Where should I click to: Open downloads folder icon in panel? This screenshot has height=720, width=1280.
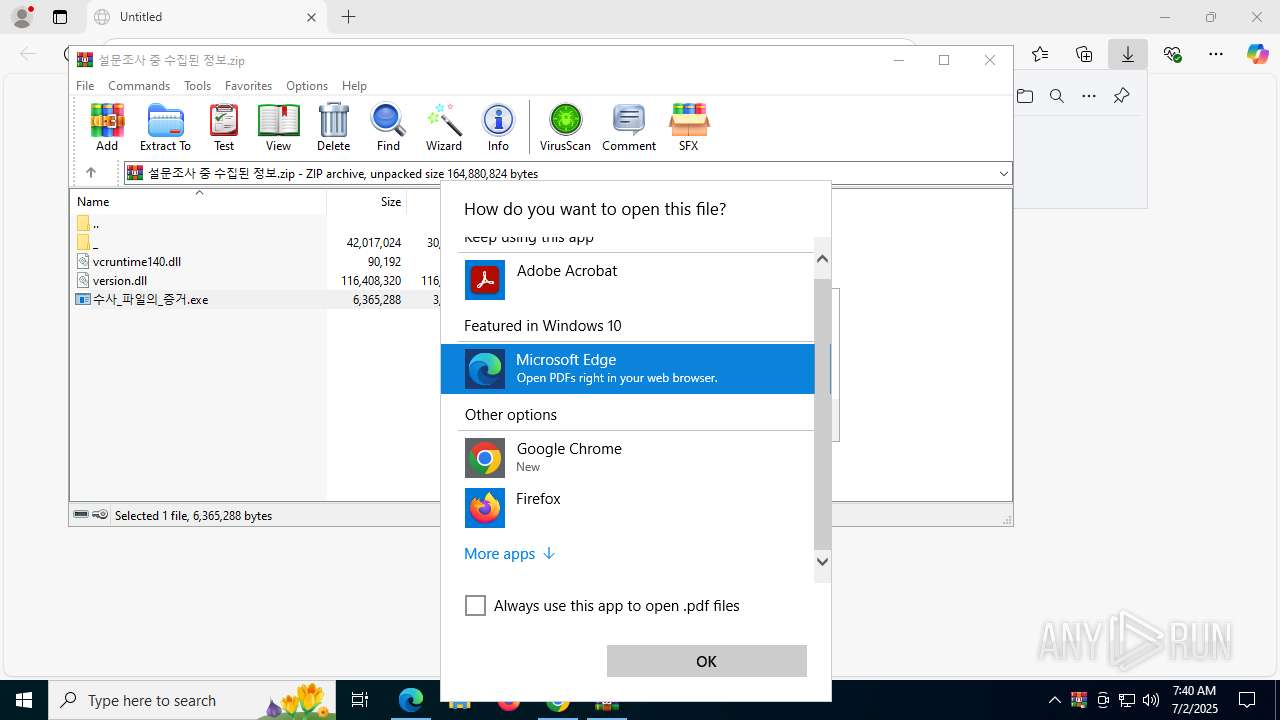click(x=1025, y=96)
